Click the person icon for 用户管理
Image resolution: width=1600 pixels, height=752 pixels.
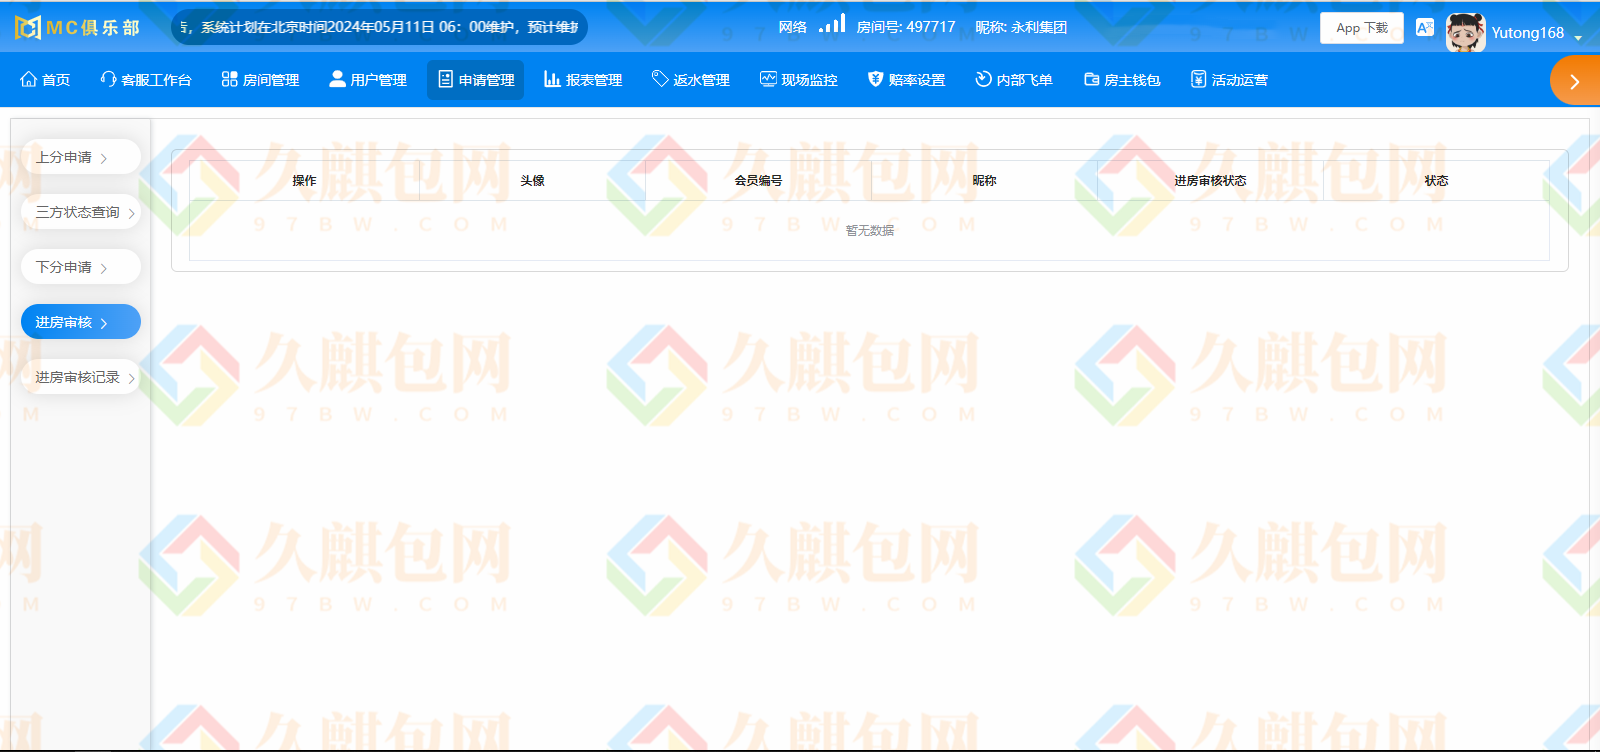[x=337, y=79]
